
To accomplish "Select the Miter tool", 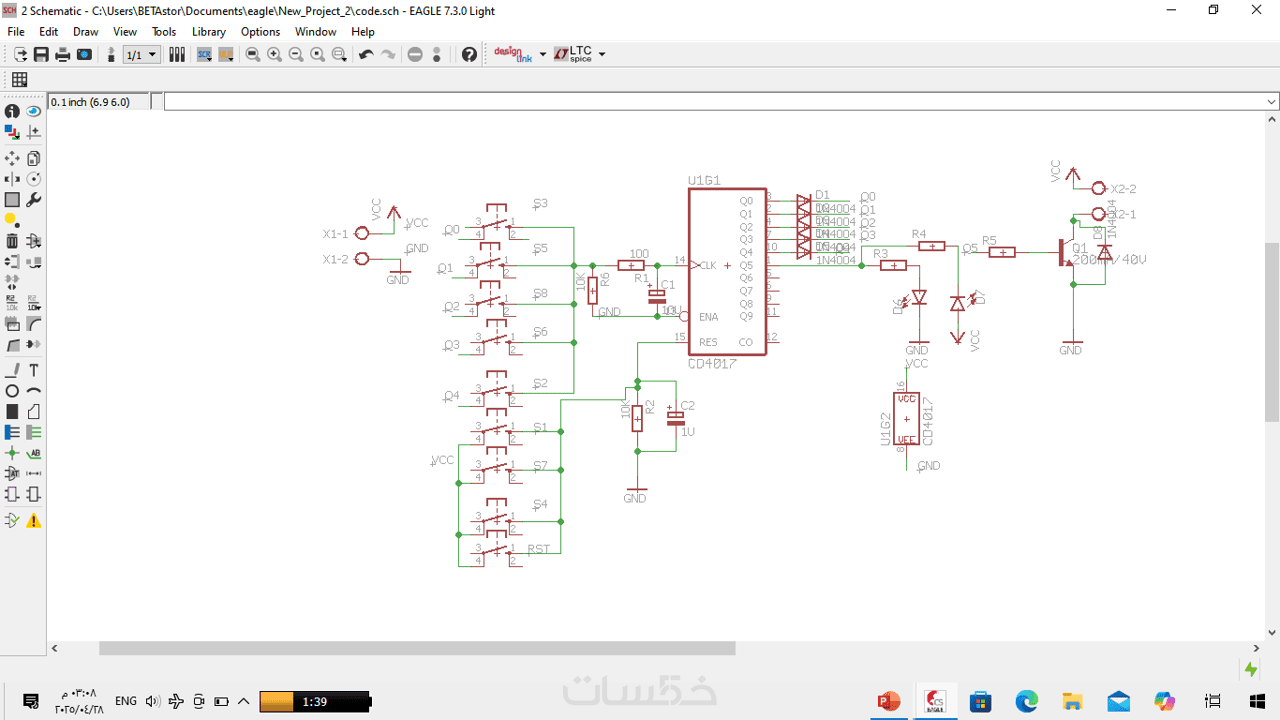I will [33, 324].
